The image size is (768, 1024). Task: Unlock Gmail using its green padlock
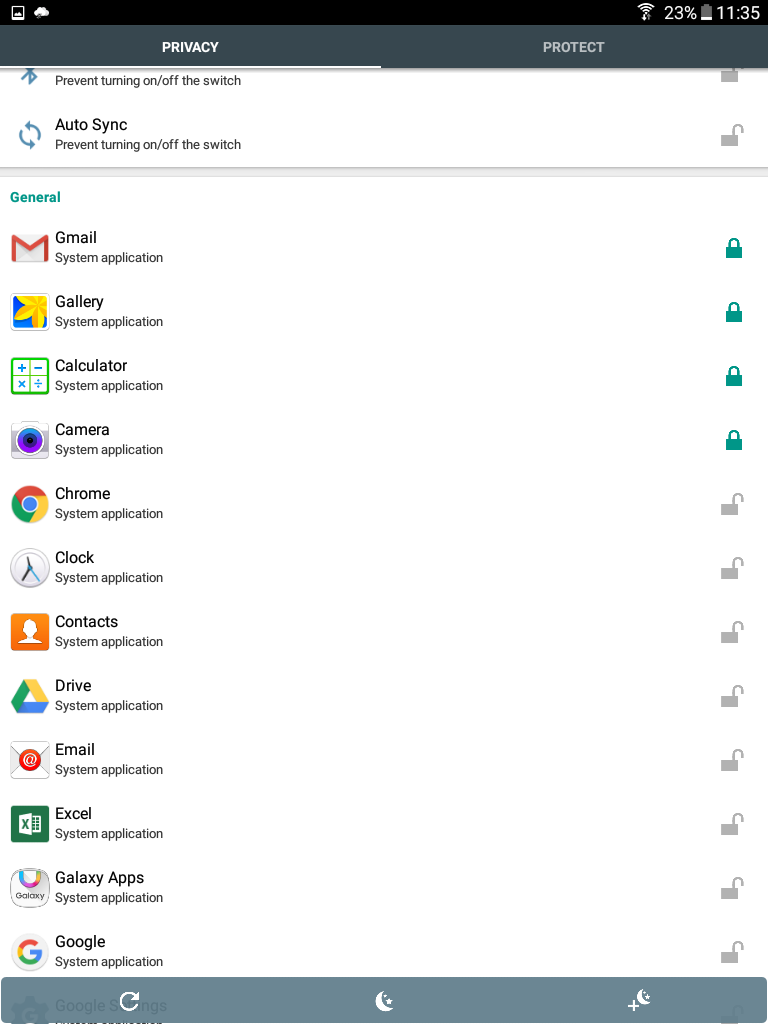(x=733, y=248)
